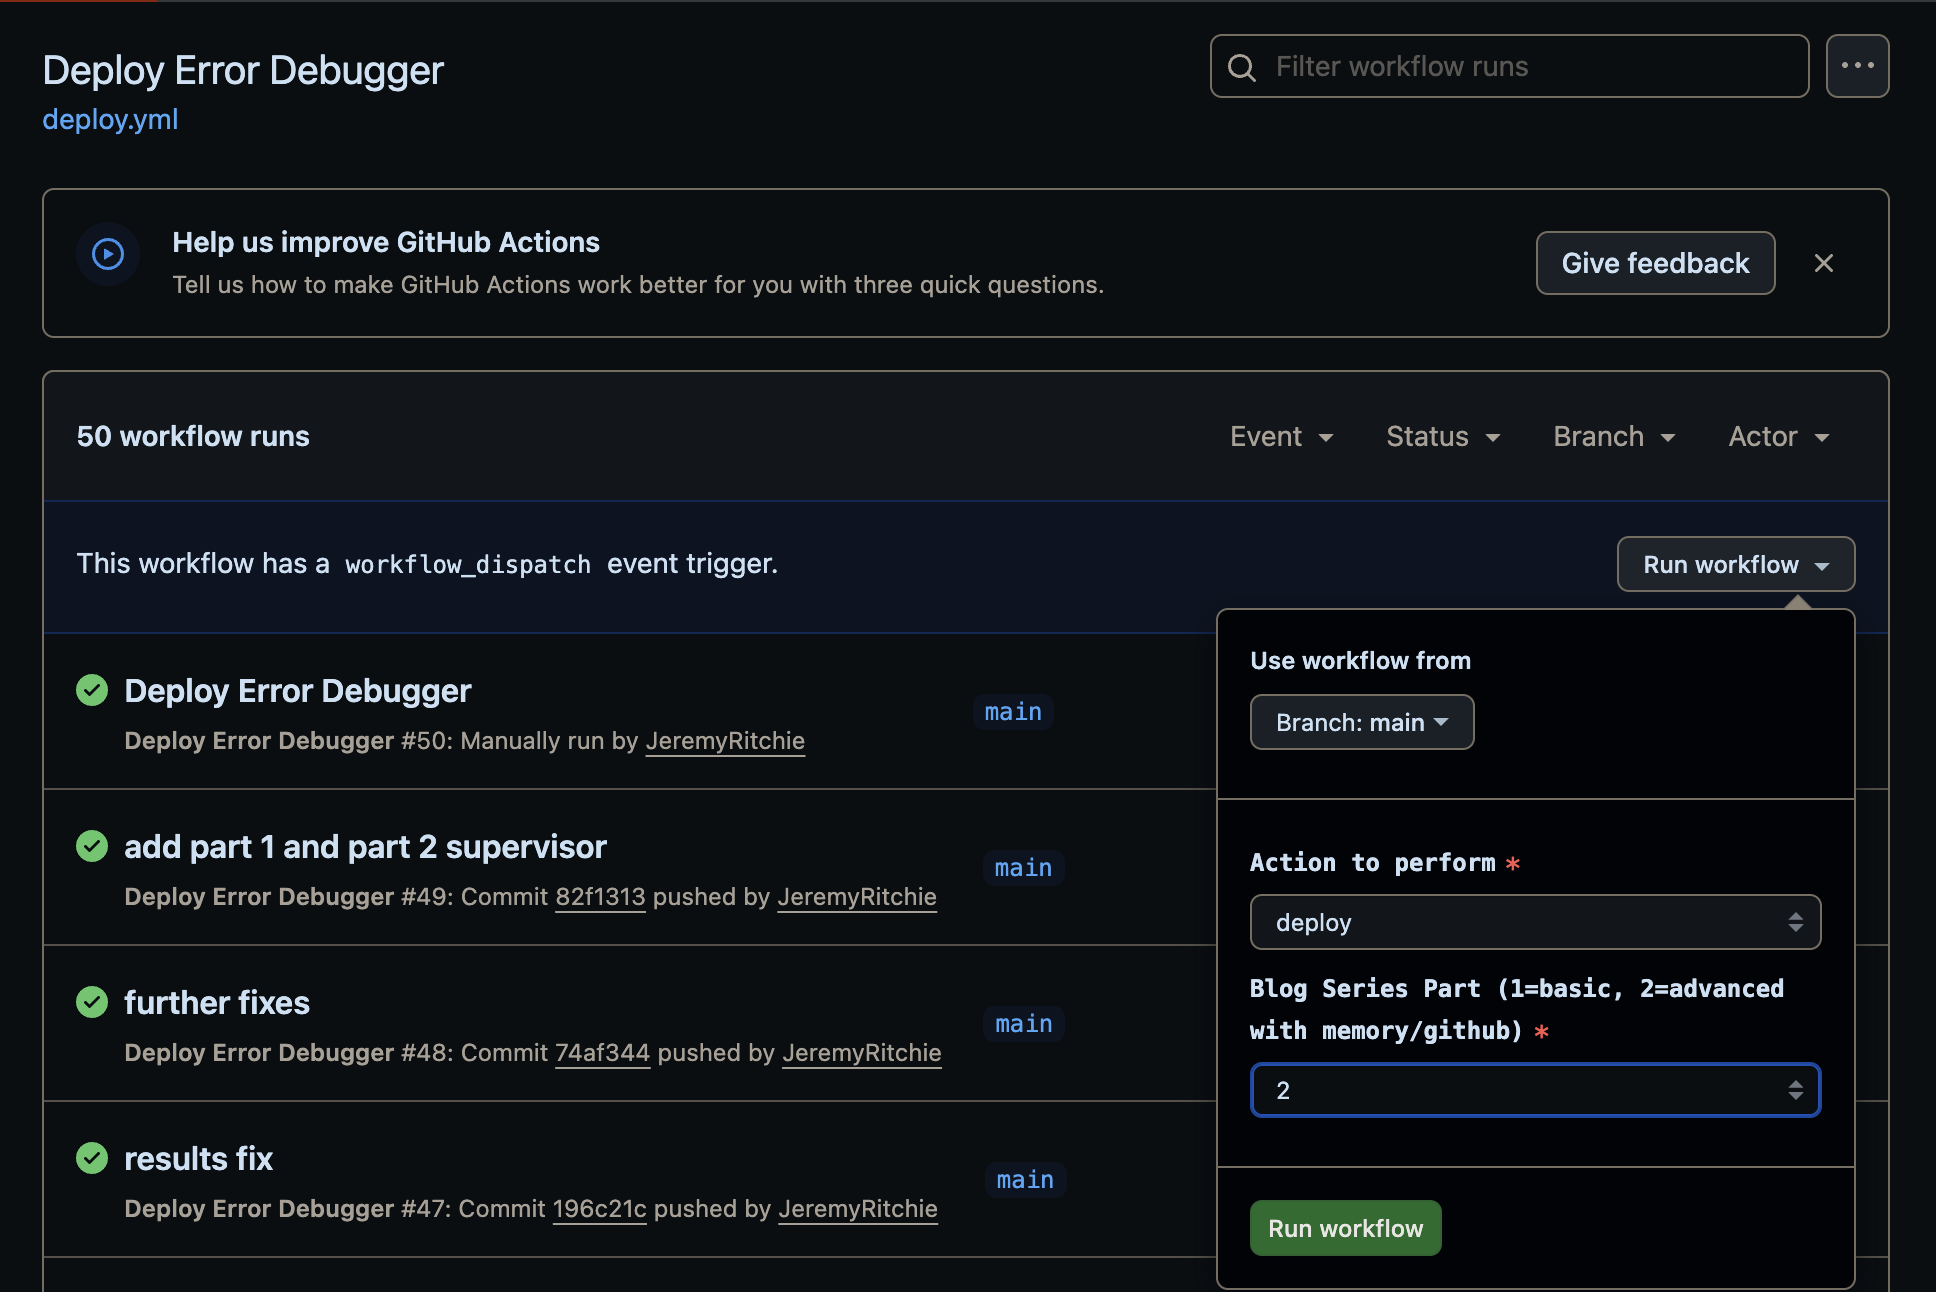
Task: Open the Status filter dropdown
Action: coord(1442,436)
